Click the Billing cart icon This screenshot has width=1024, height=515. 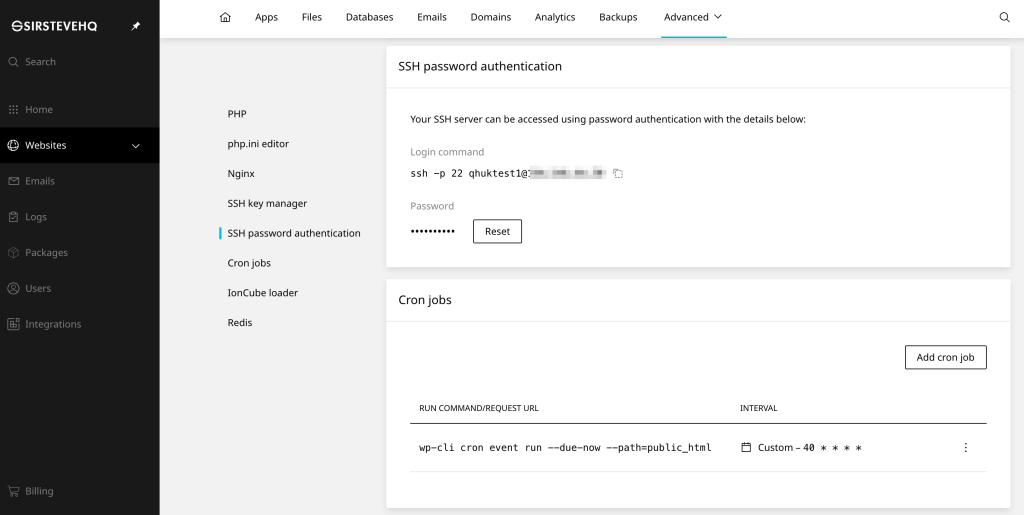click(13, 491)
